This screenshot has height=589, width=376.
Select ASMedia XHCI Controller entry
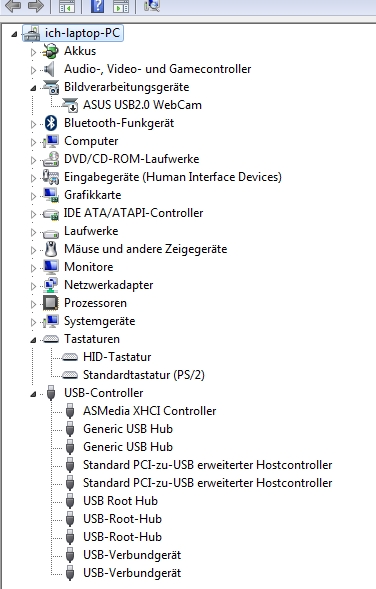point(149,411)
